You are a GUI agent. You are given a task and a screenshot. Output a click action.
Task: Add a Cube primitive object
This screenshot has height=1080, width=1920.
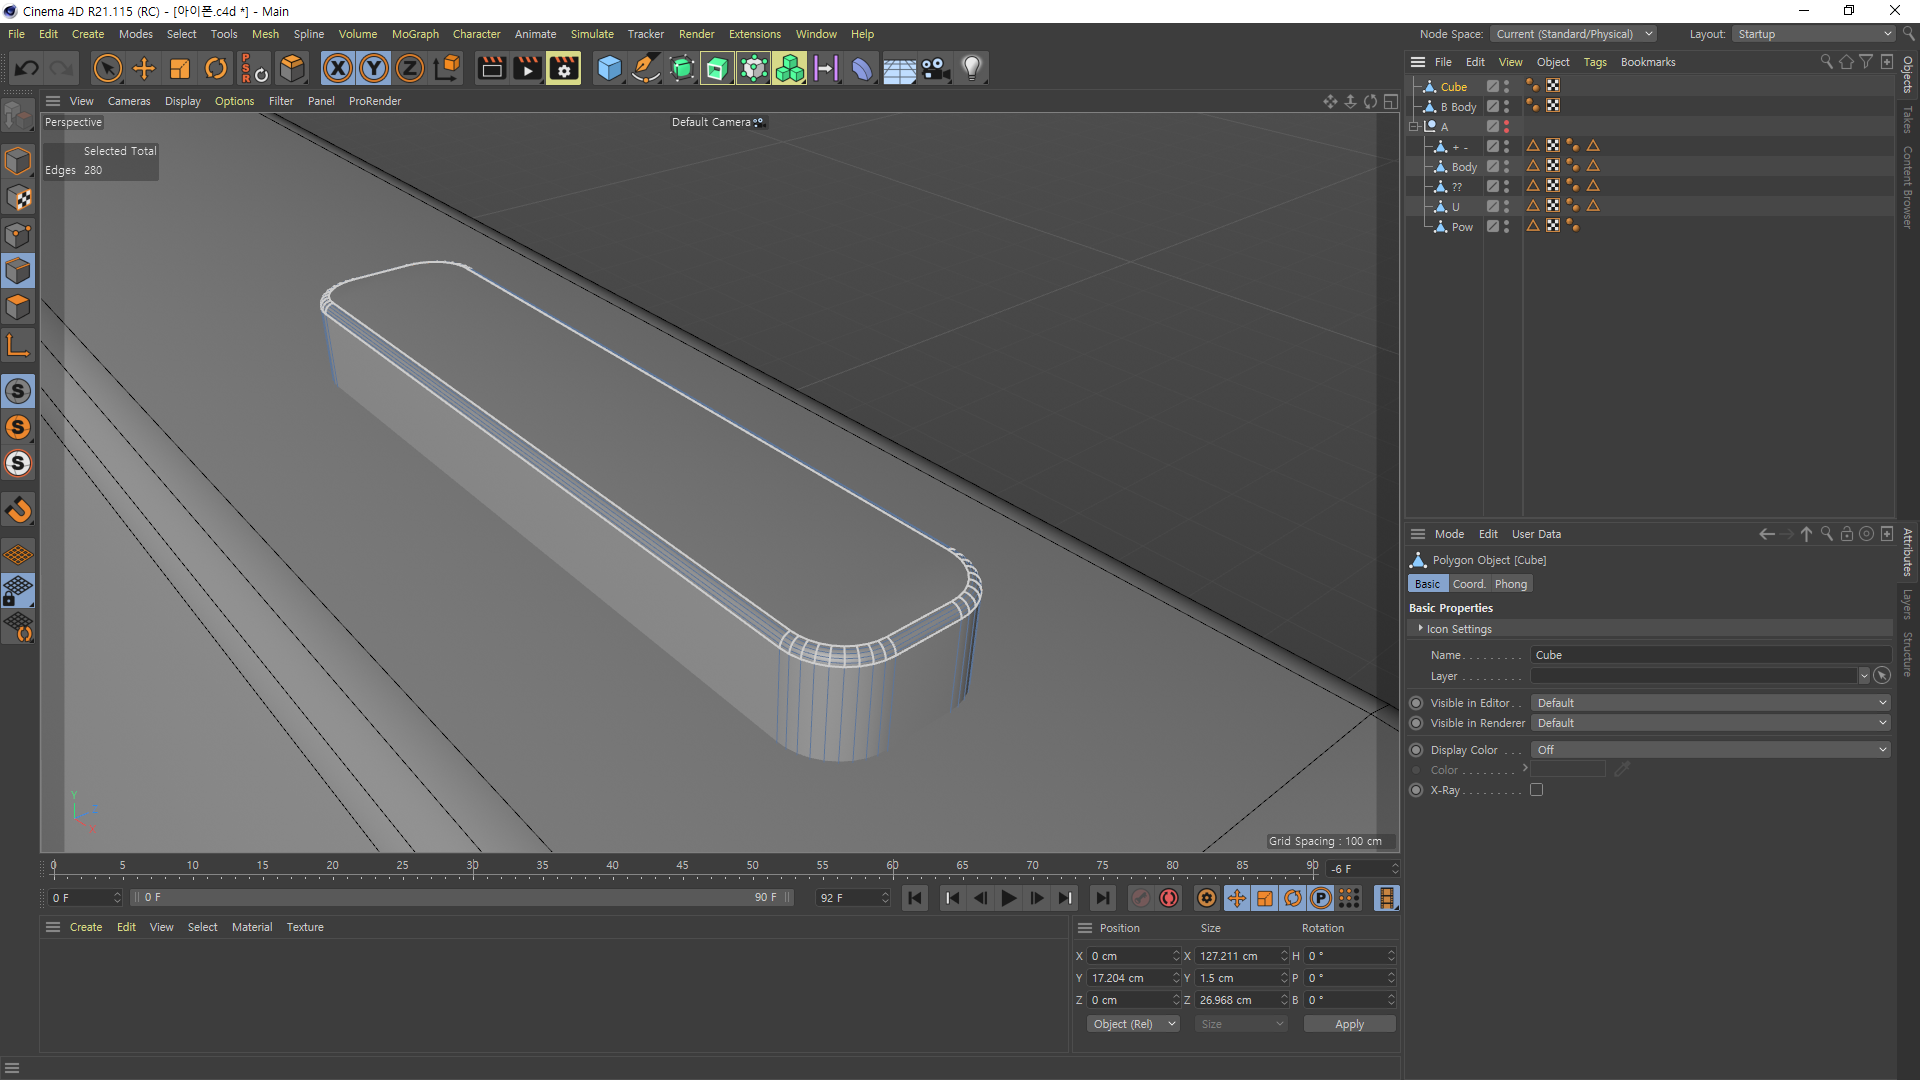coord(608,68)
